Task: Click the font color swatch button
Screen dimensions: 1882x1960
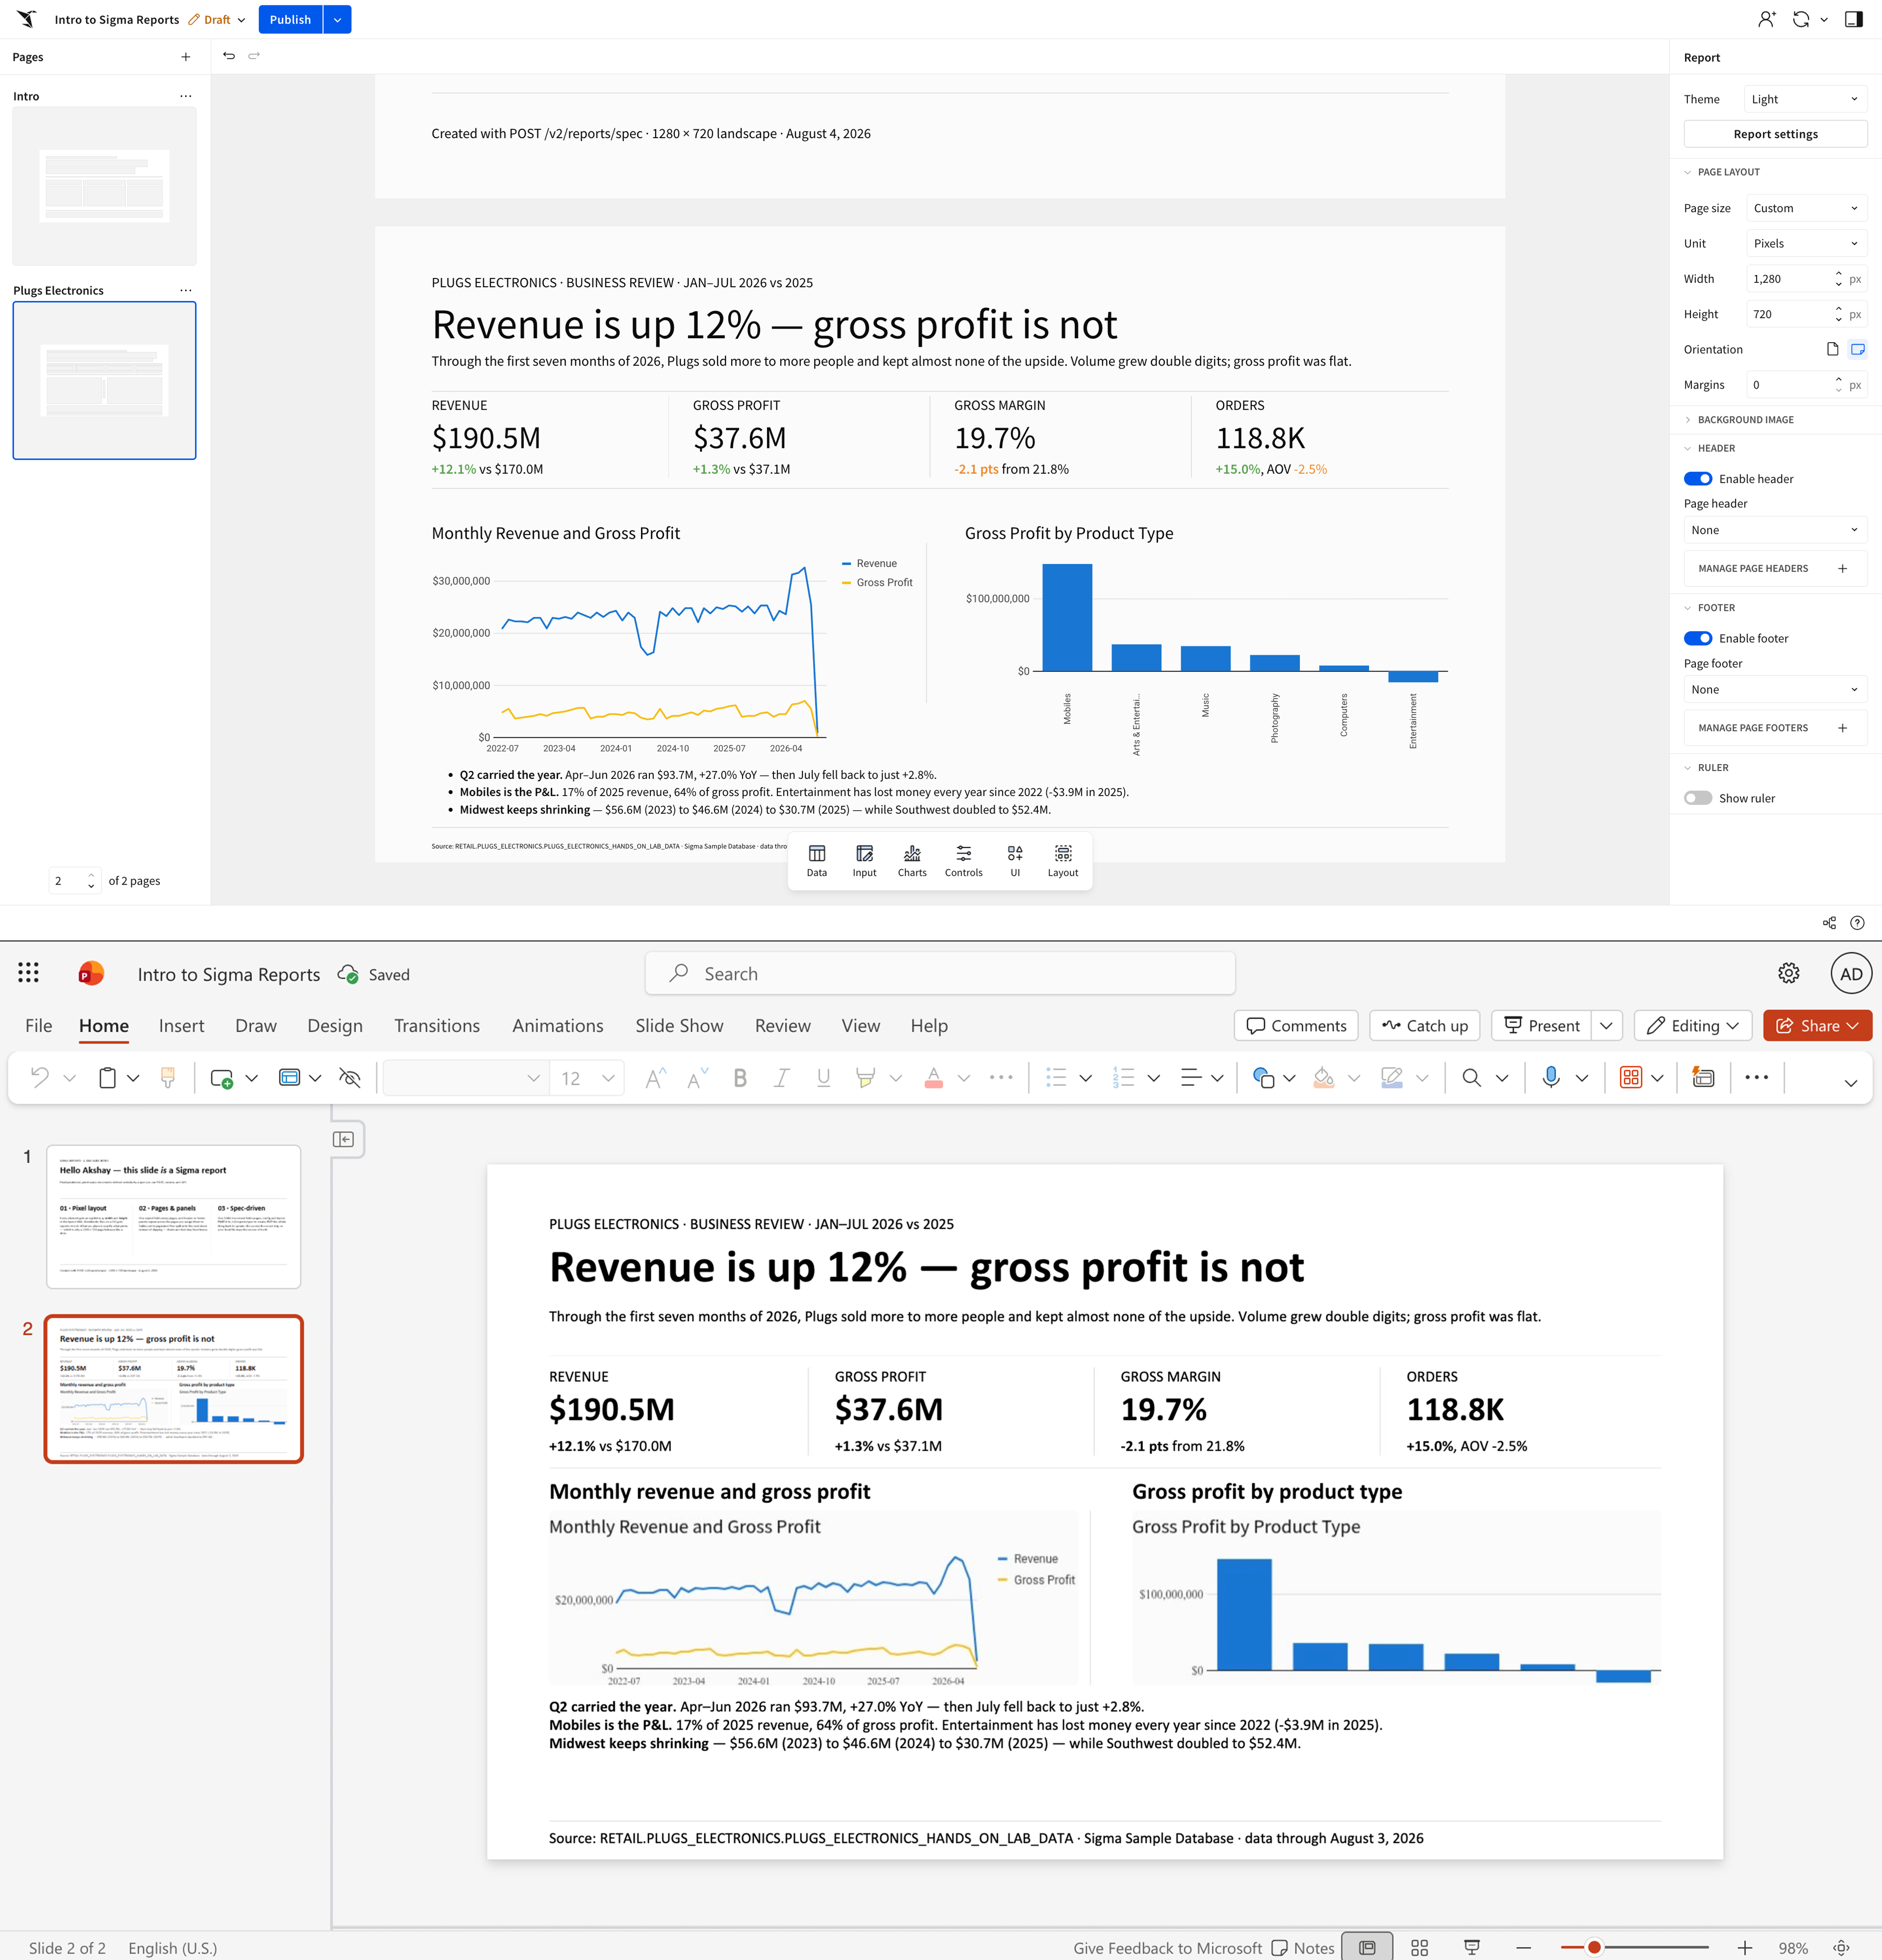Action: pos(933,1077)
